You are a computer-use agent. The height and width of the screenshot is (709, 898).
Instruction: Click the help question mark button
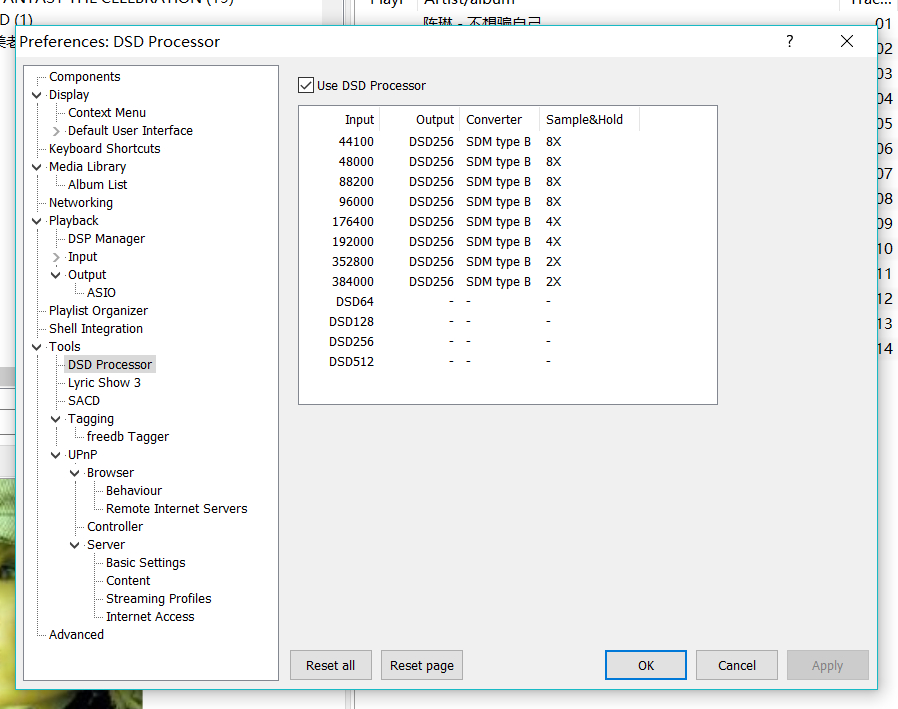point(790,41)
